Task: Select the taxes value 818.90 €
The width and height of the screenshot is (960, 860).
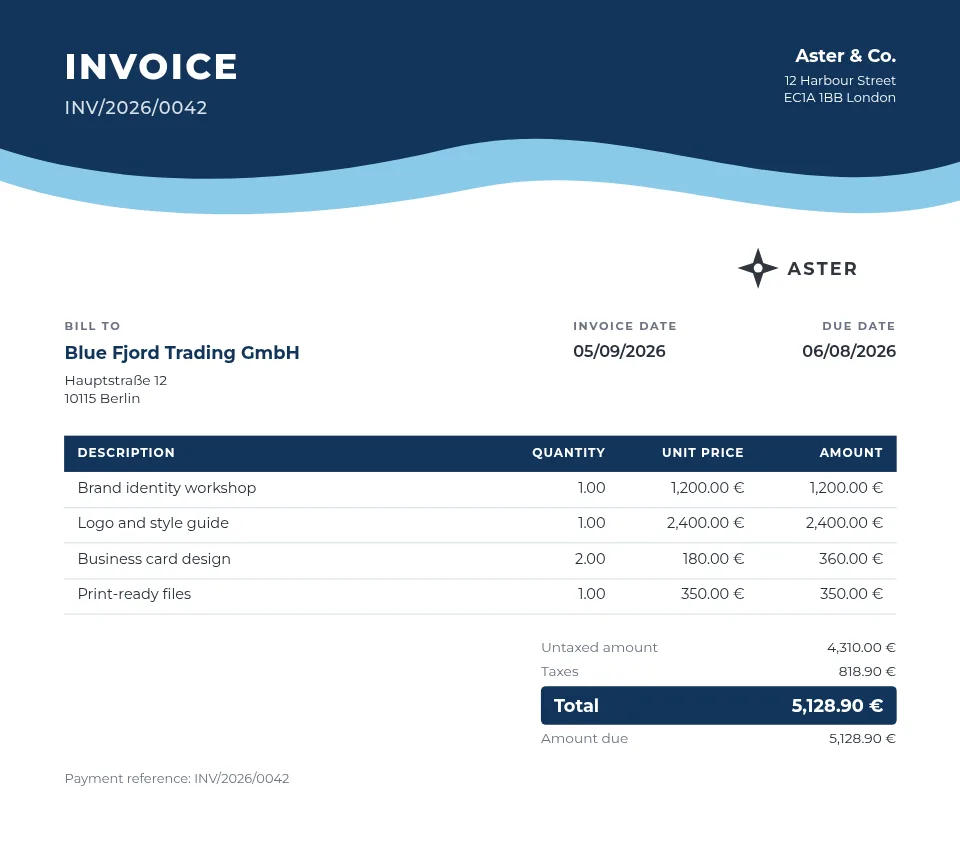Action: pyautogui.click(x=867, y=671)
